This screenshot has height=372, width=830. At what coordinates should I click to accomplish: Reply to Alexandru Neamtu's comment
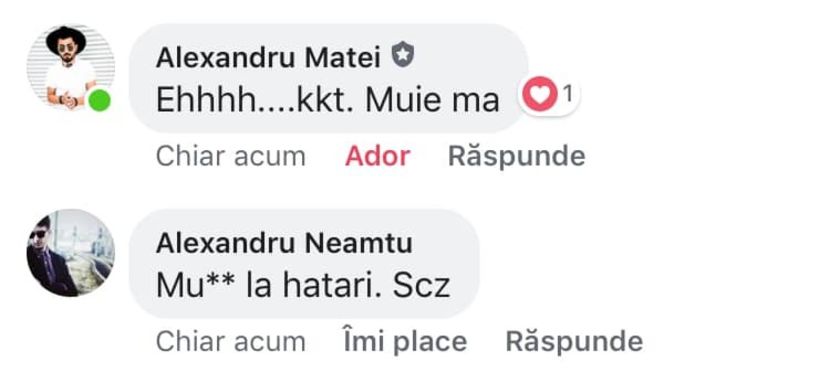point(574,341)
